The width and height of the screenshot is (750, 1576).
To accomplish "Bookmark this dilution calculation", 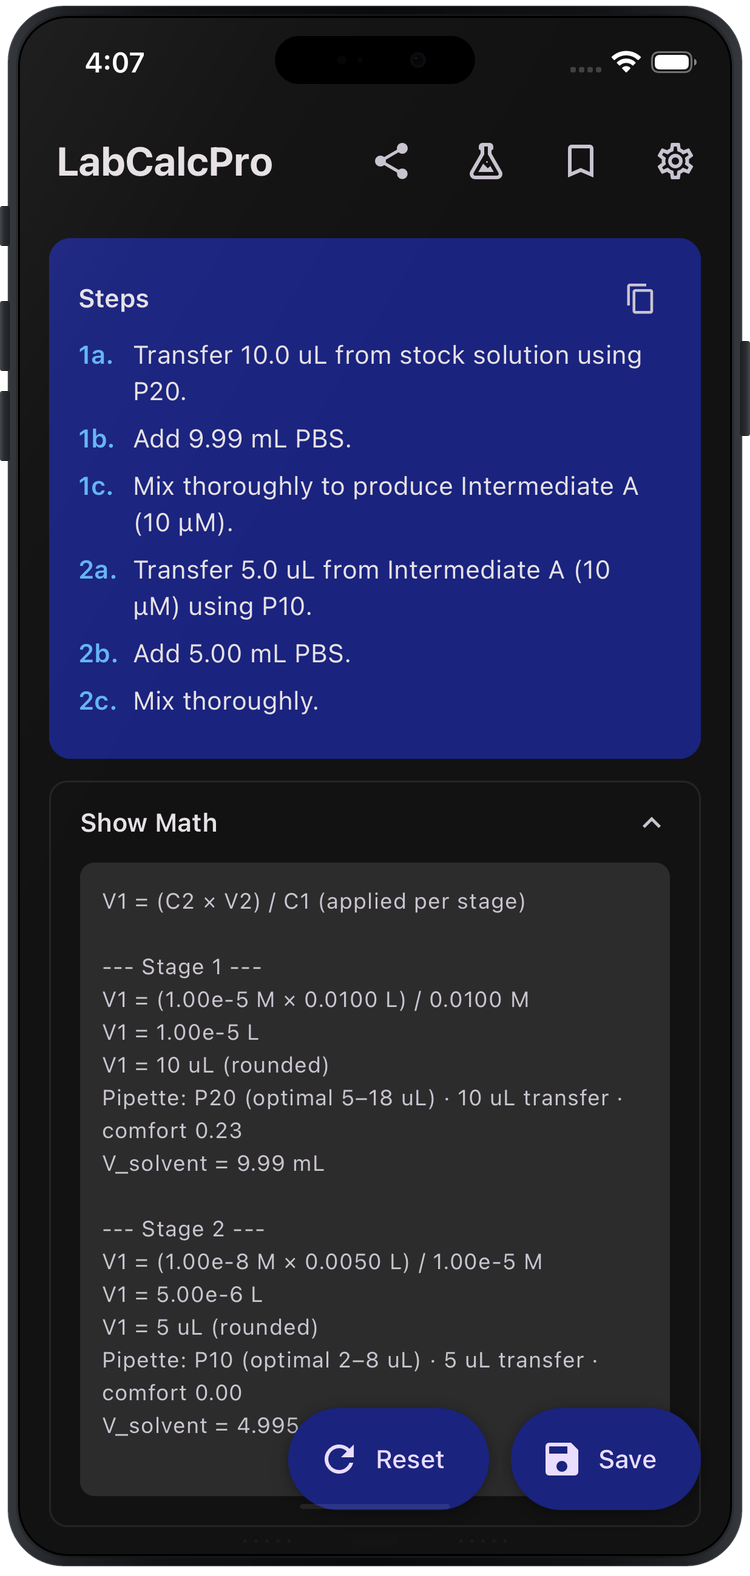I will (581, 160).
